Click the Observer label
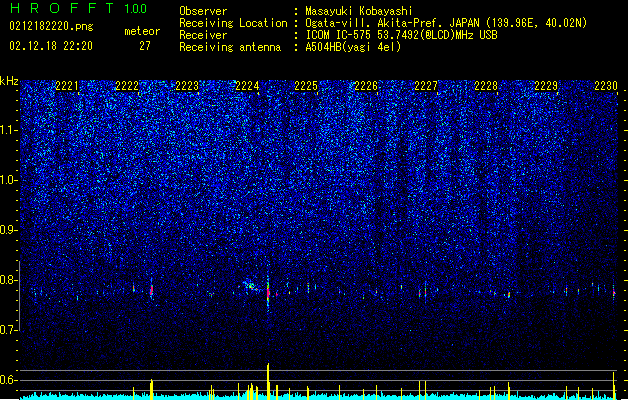Image resolution: width=629 pixels, height=400 pixels. point(203,11)
